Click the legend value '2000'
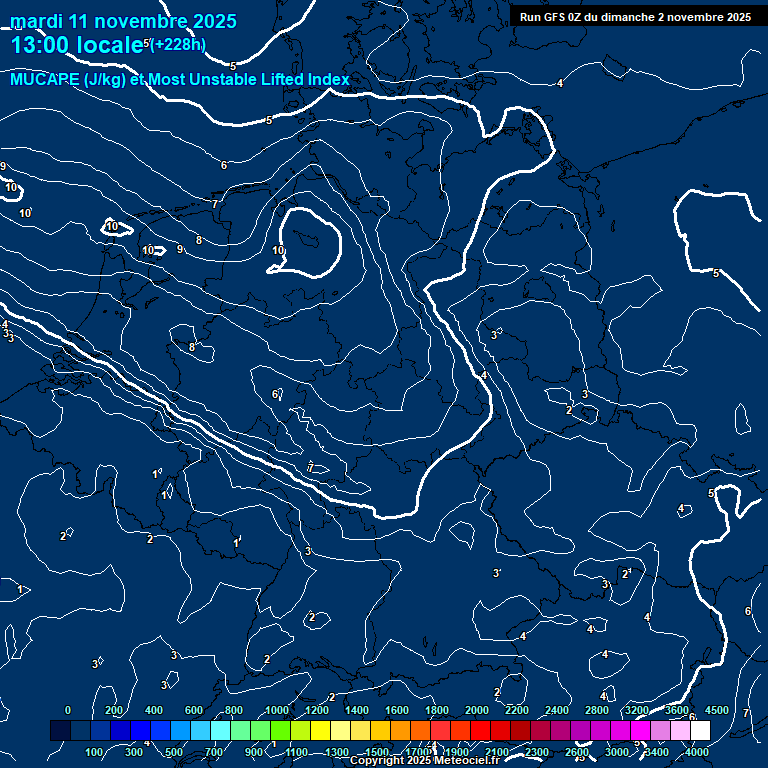 pos(477,710)
